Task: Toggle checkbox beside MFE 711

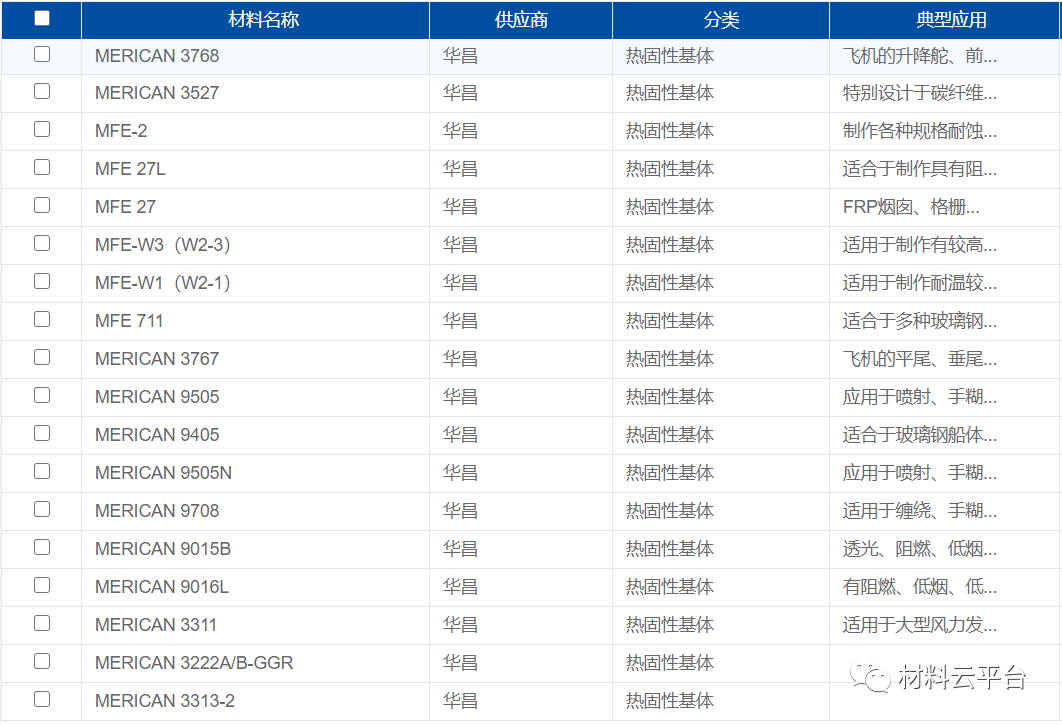Action: click(42, 320)
